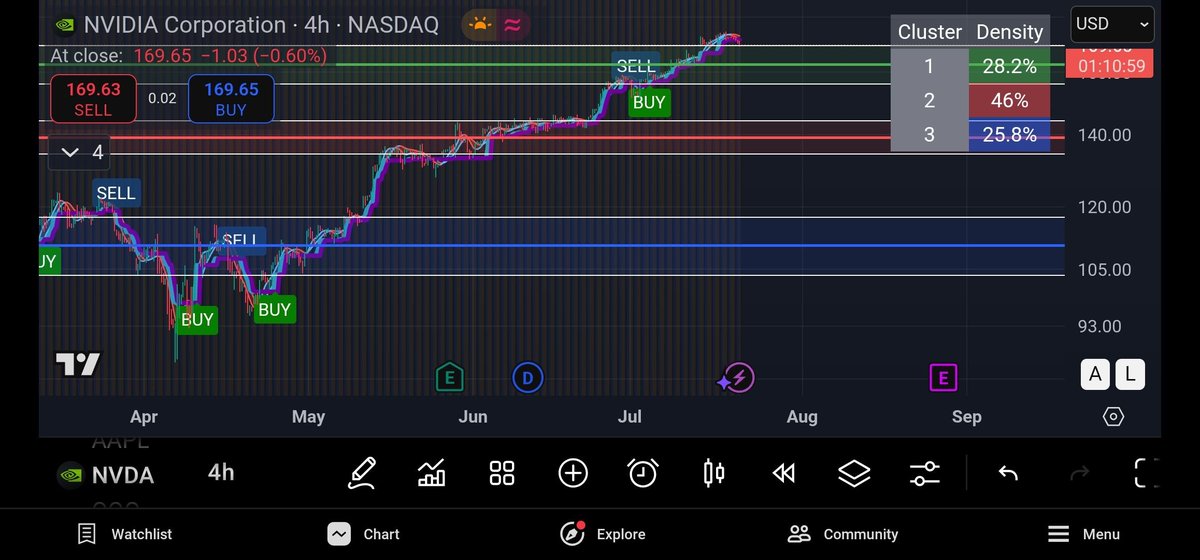Open the NVDA symbol search
The width and height of the screenshot is (1200, 560).
tap(123, 475)
